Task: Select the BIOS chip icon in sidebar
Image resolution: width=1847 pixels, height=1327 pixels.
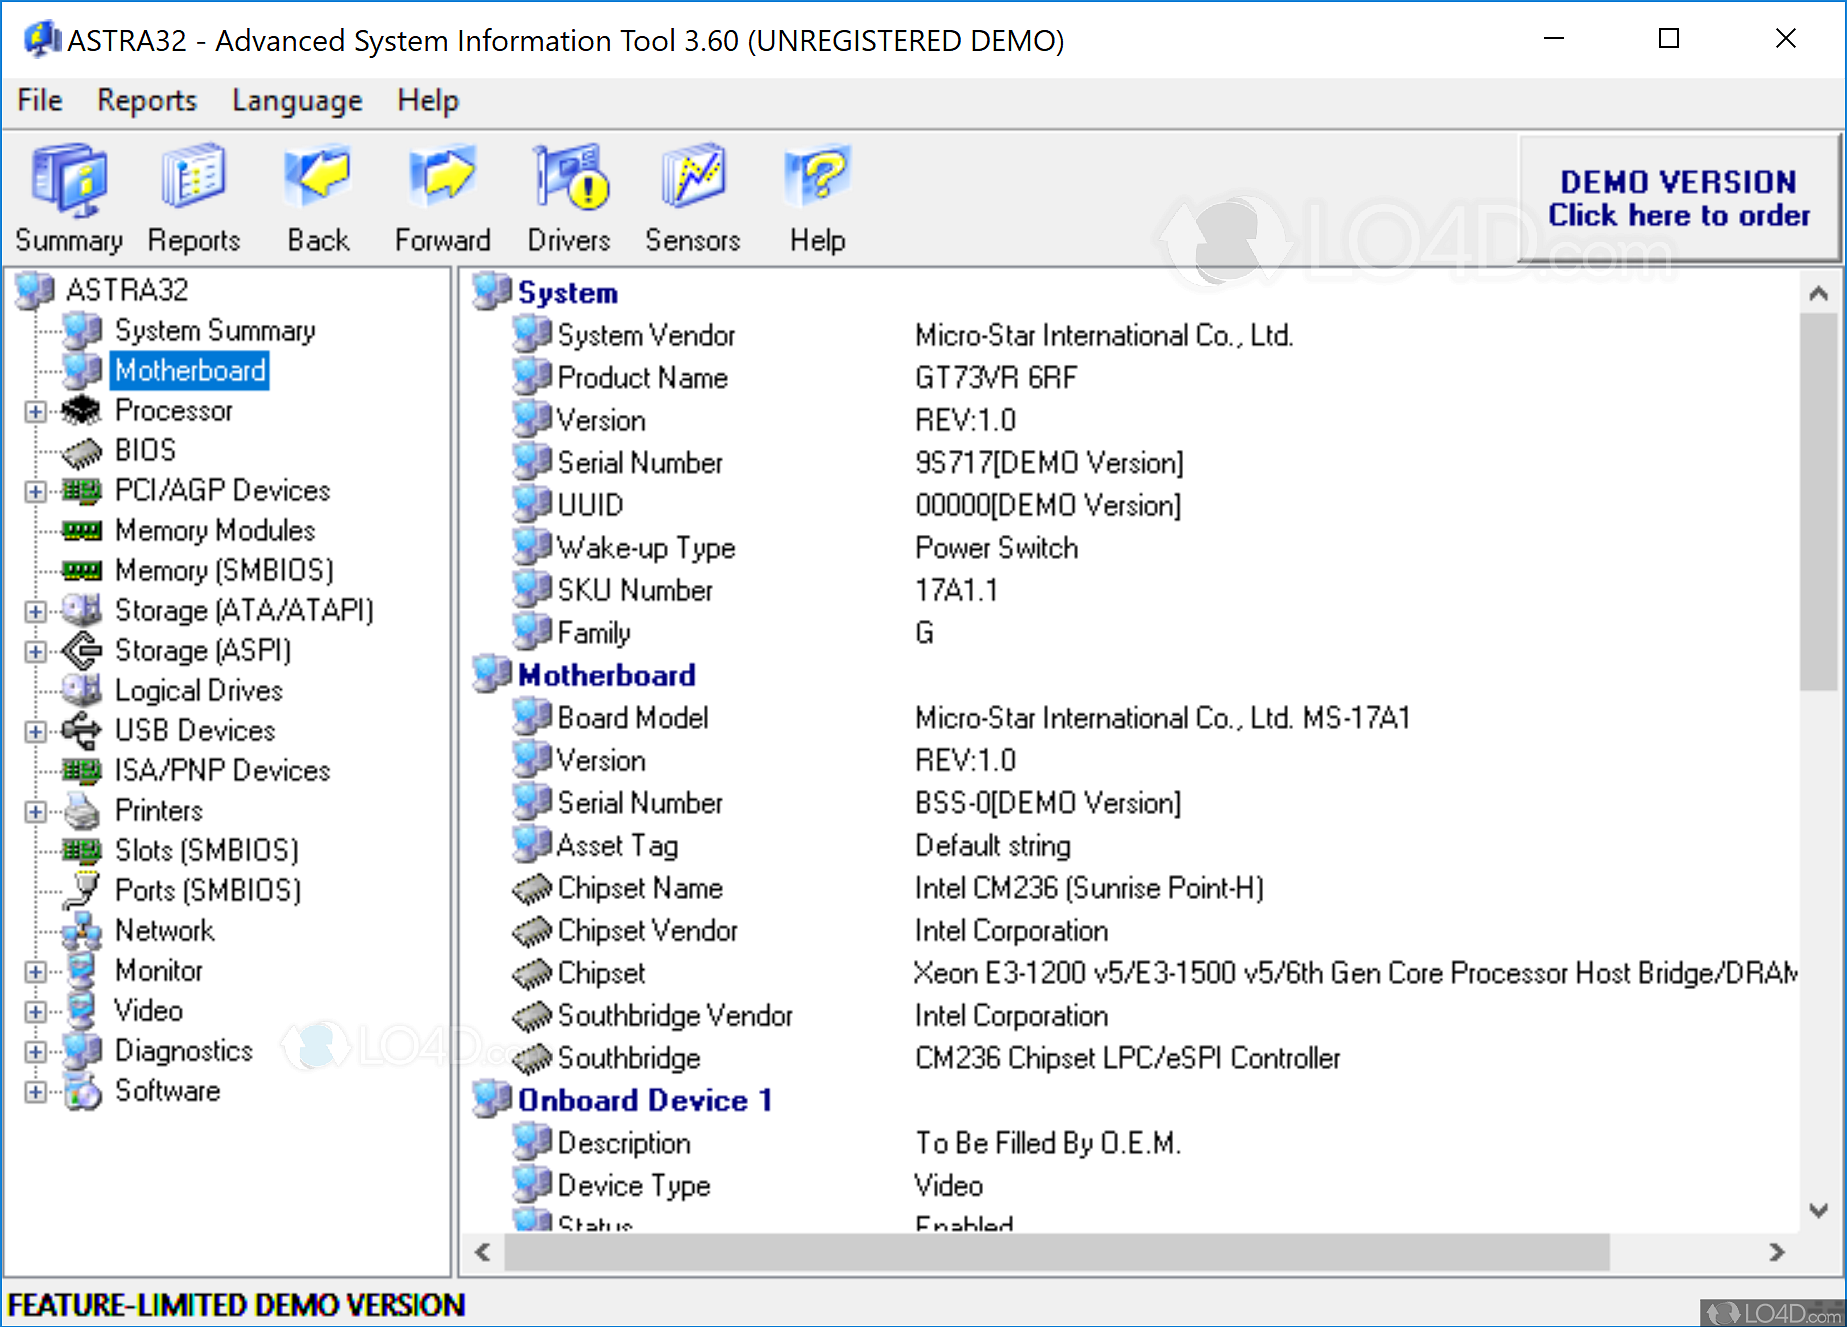Action: tap(82, 450)
